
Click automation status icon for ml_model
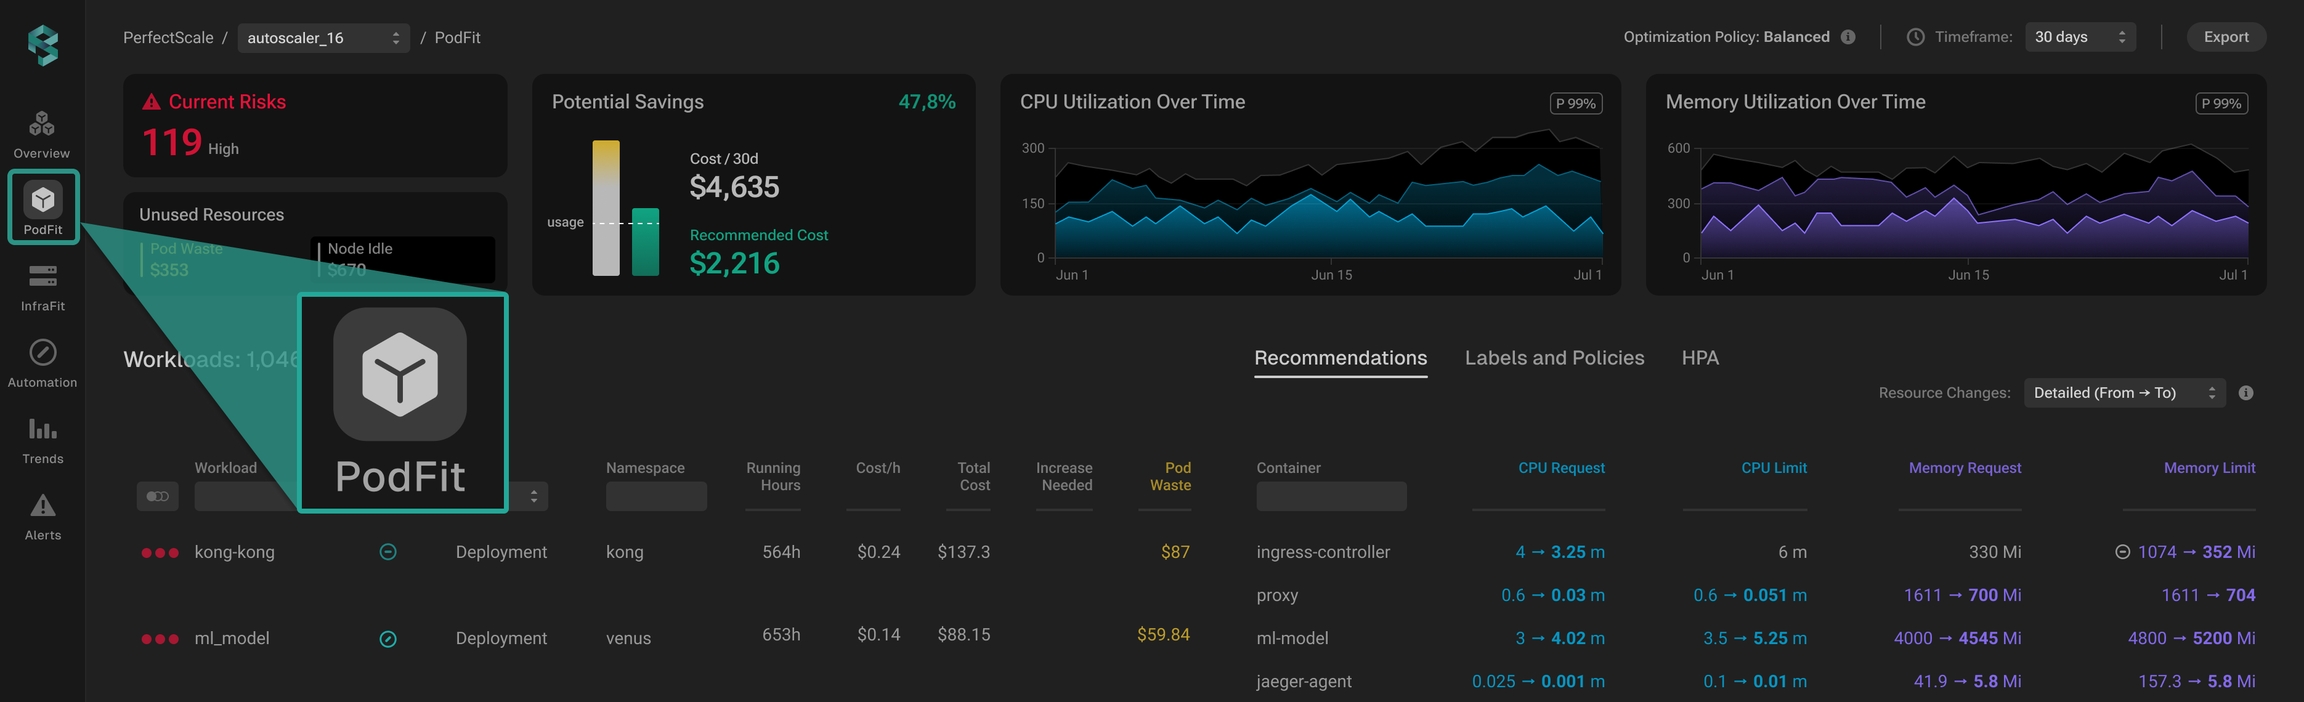[x=388, y=639]
